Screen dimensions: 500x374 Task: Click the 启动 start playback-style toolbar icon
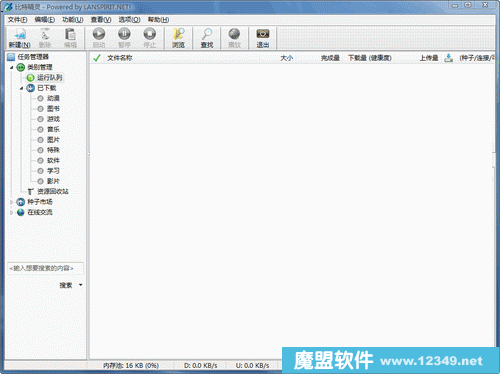pyautogui.click(x=99, y=38)
